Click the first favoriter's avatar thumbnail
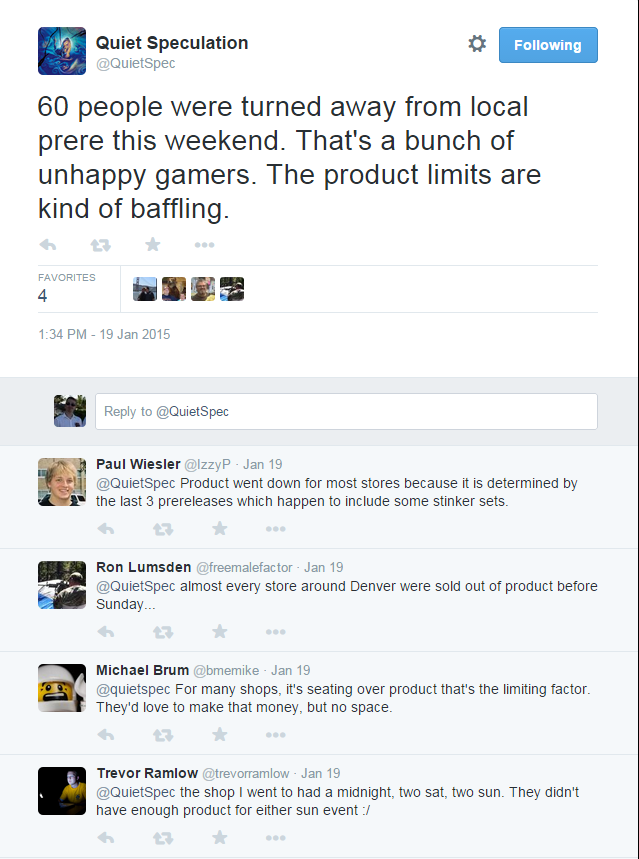This screenshot has height=859, width=639. tap(145, 289)
